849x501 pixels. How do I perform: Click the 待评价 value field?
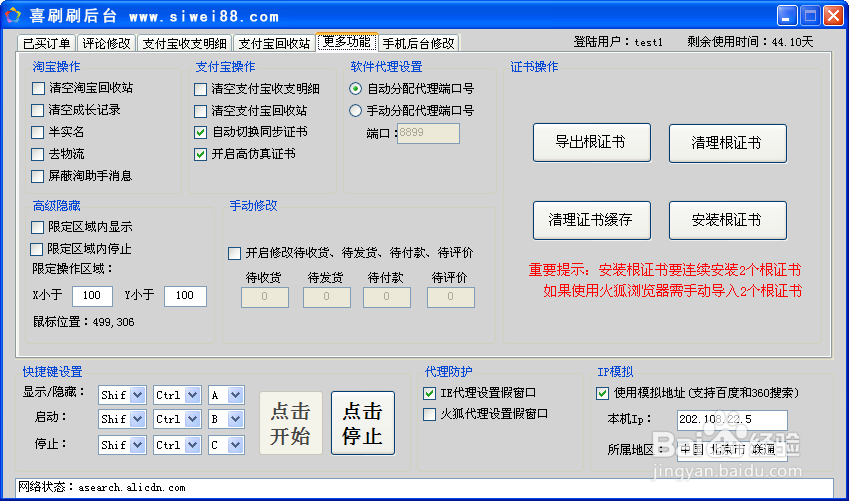coord(450,297)
